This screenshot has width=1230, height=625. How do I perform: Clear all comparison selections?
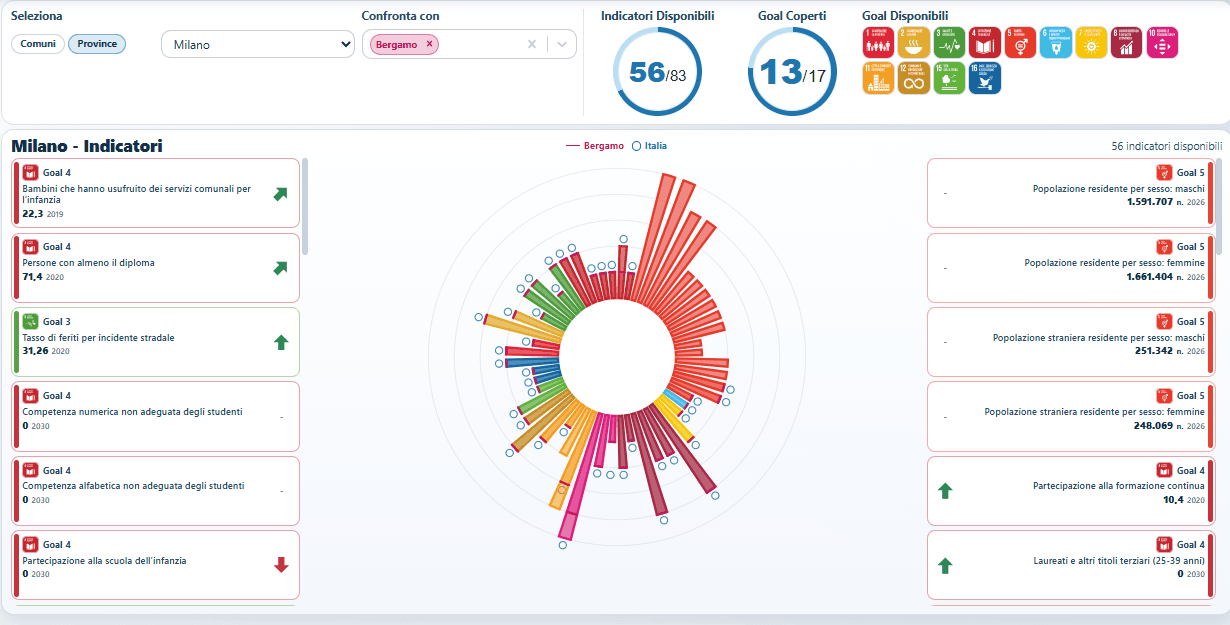pyautogui.click(x=532, y=44)
